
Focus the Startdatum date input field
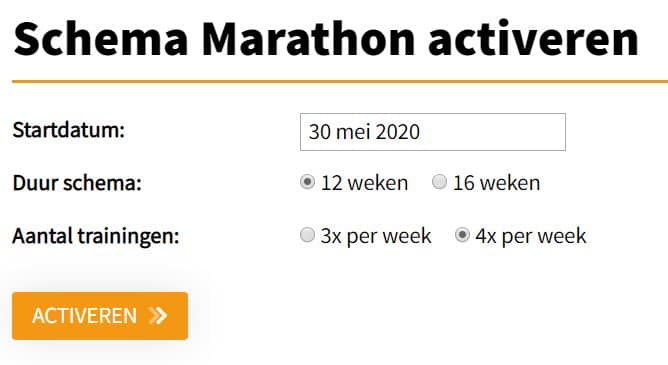click(x=433, y=132)
